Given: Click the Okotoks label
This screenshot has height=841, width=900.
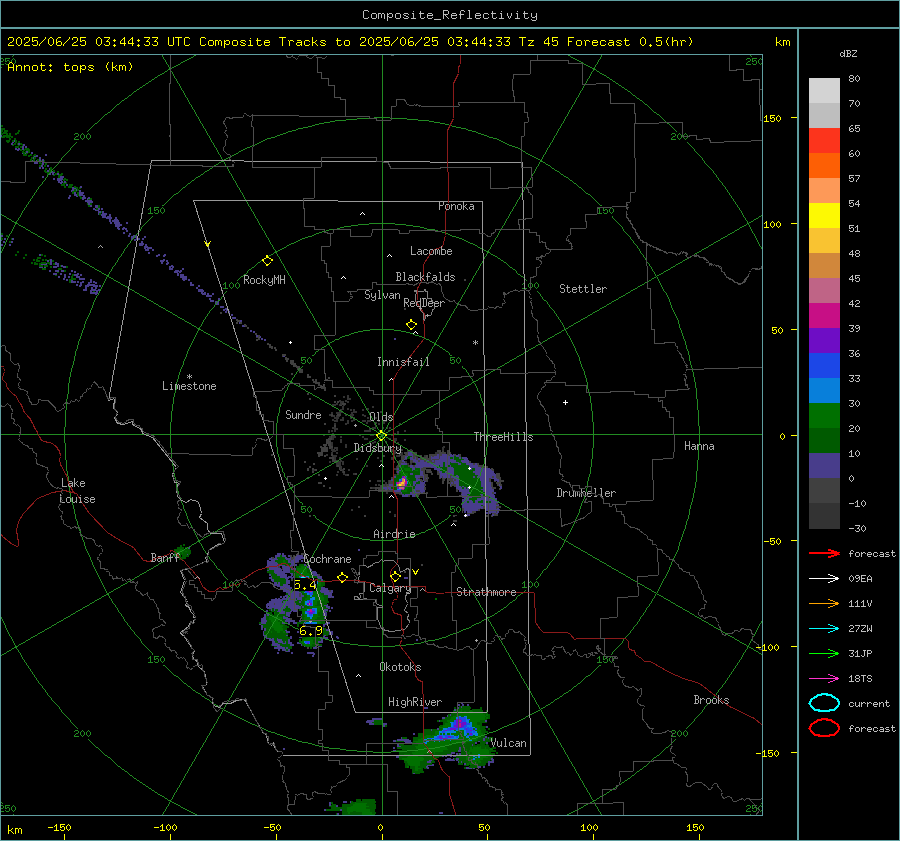Looking at the screenshot, I should click(x=400, y=667).
